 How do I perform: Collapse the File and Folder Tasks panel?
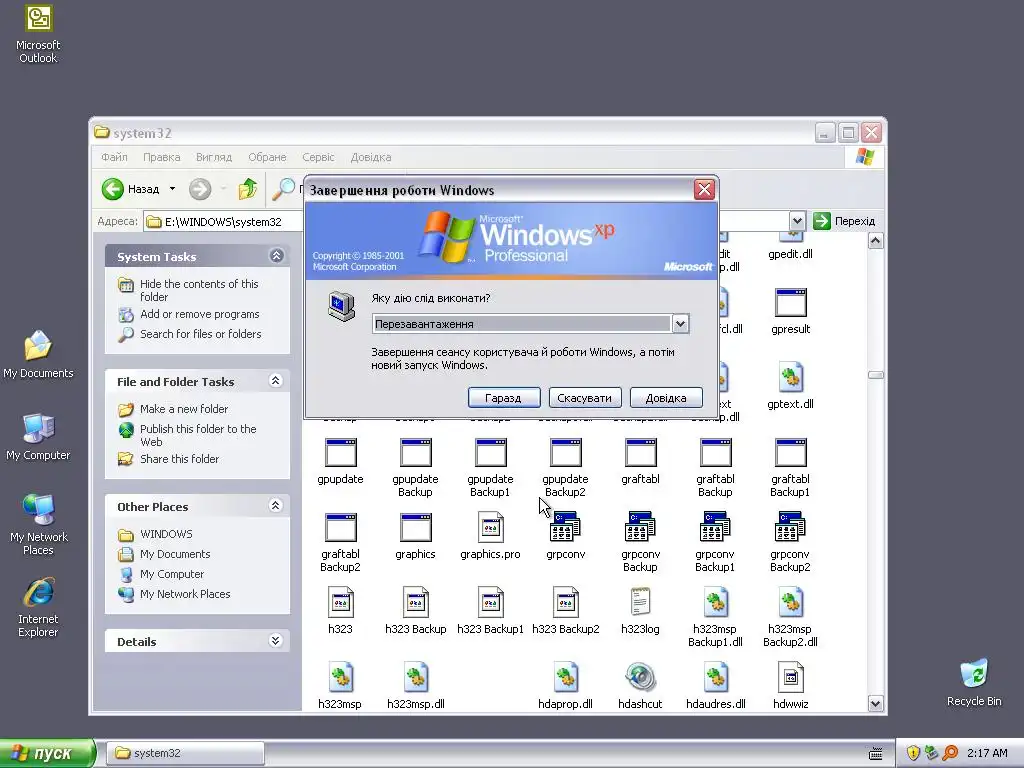click(276, 381)
